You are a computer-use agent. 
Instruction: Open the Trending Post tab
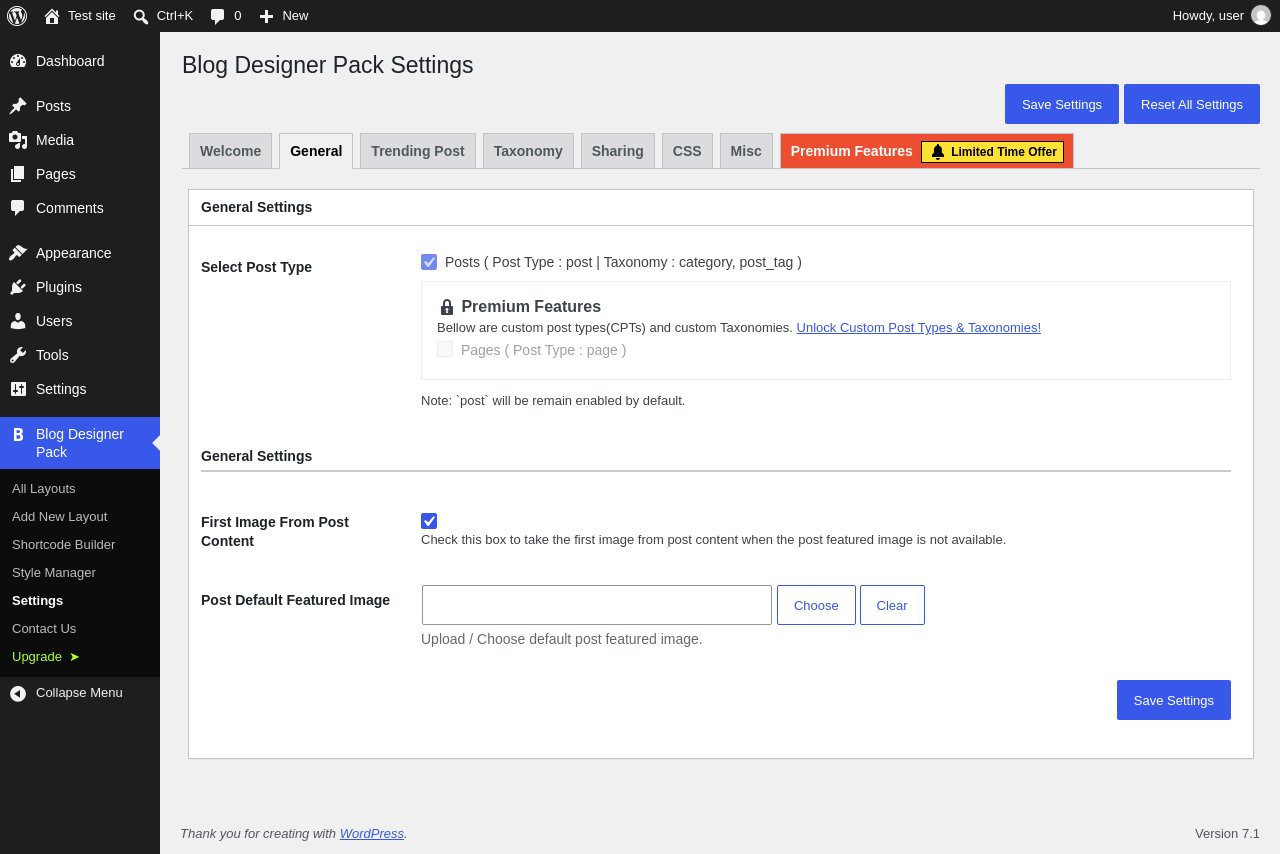[418, 151]
